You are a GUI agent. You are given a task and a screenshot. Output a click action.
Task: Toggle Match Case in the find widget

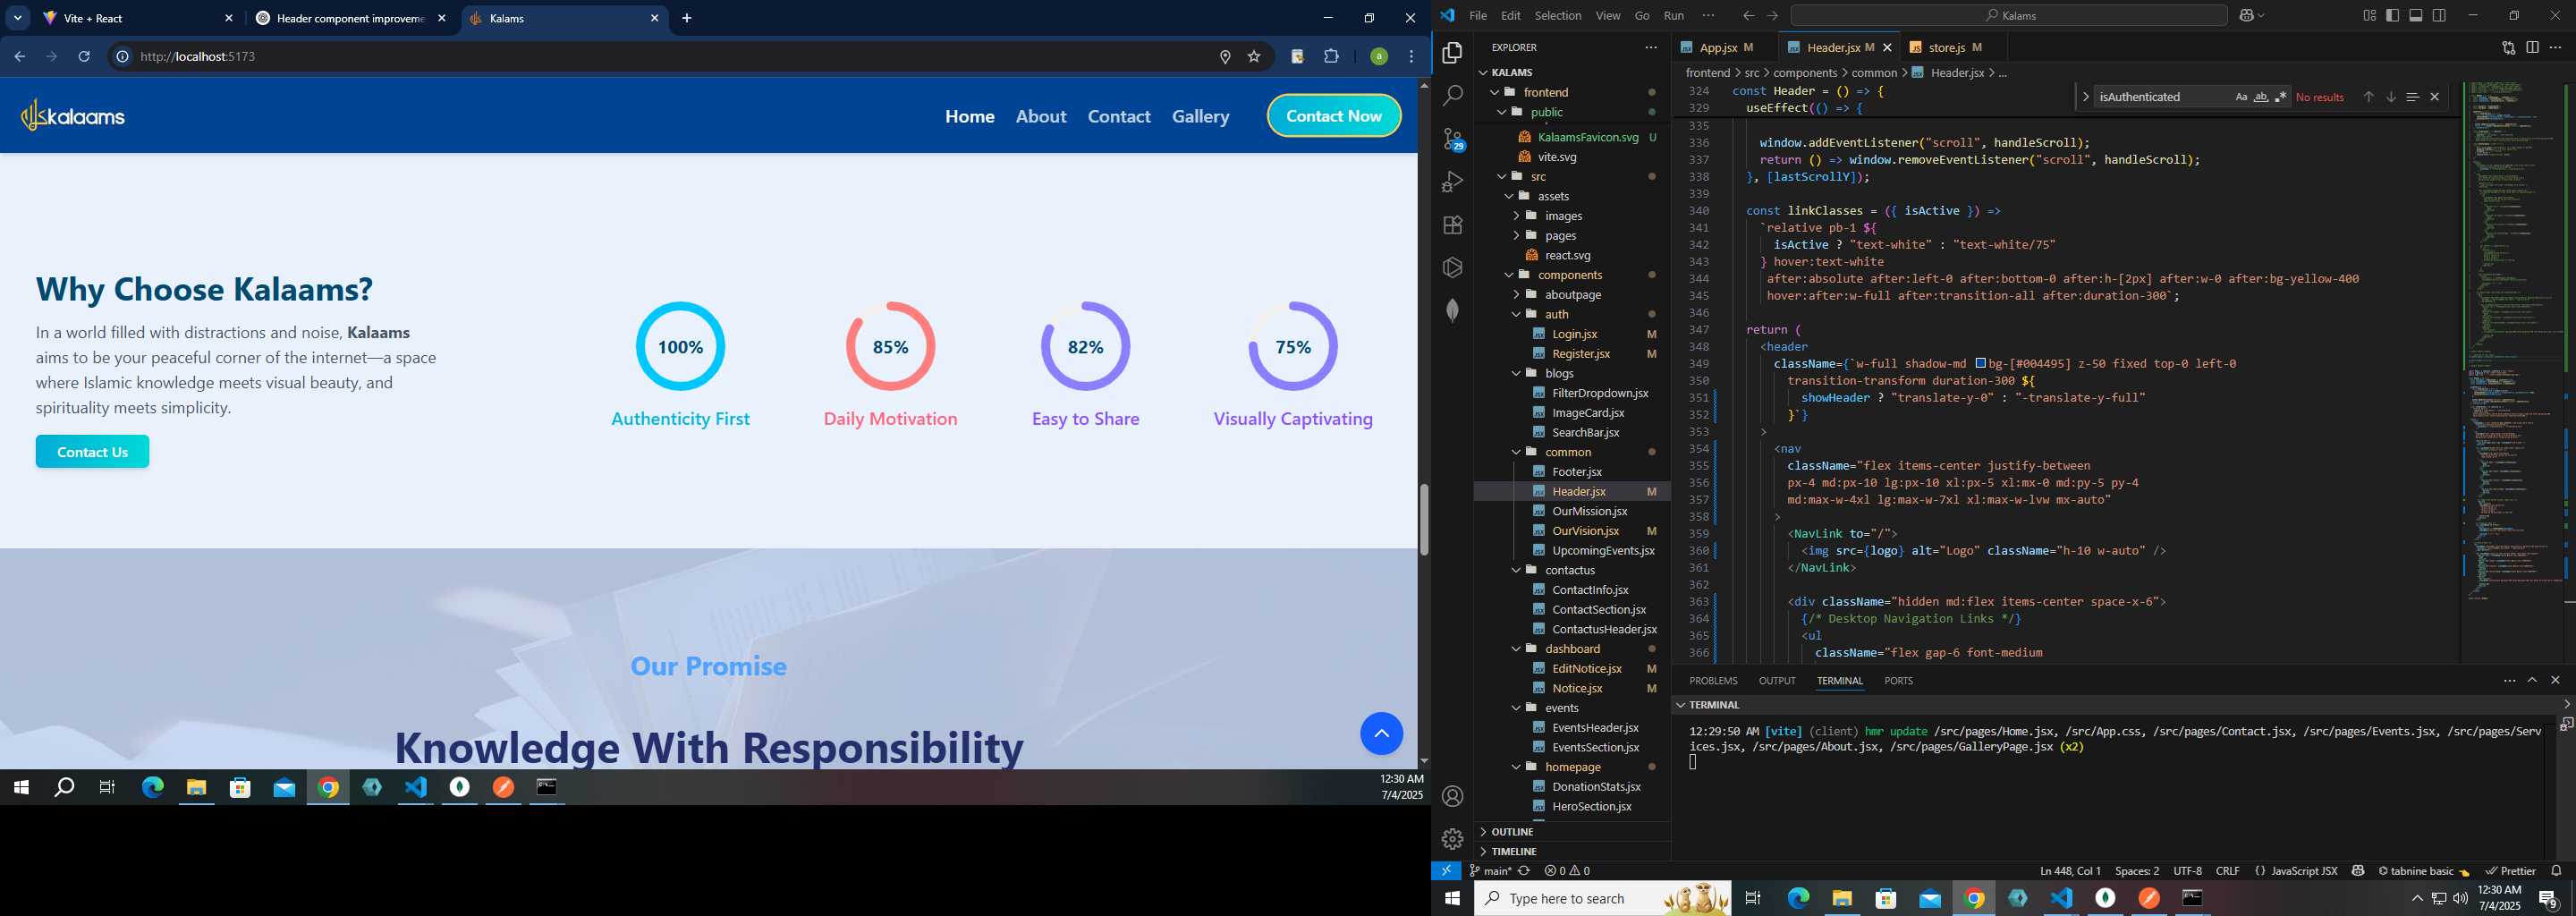pyautogui.click(x=2241, y=97)
